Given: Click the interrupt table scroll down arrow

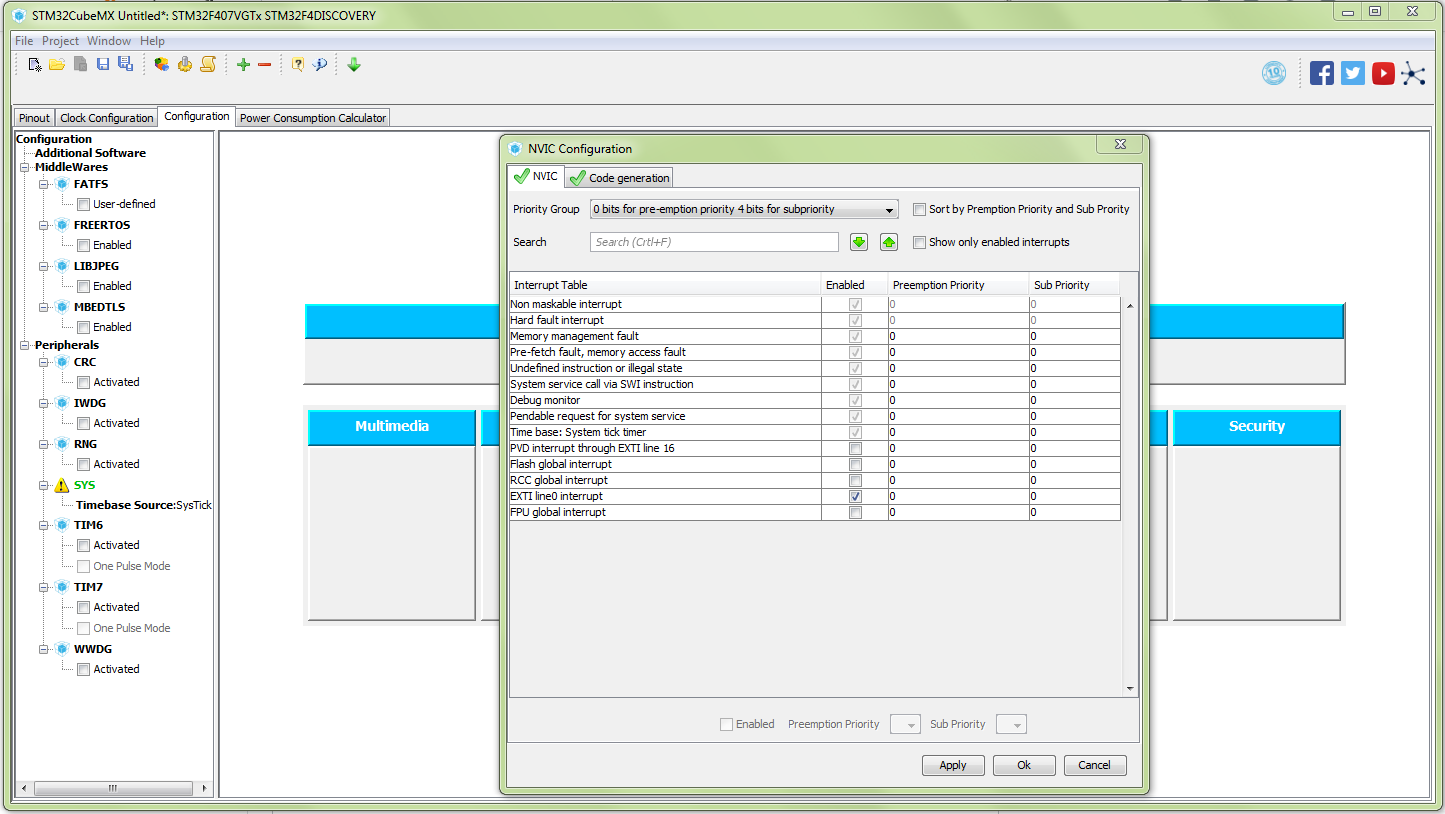Looking at the screenshot, I should click(x=1131, y=688).
